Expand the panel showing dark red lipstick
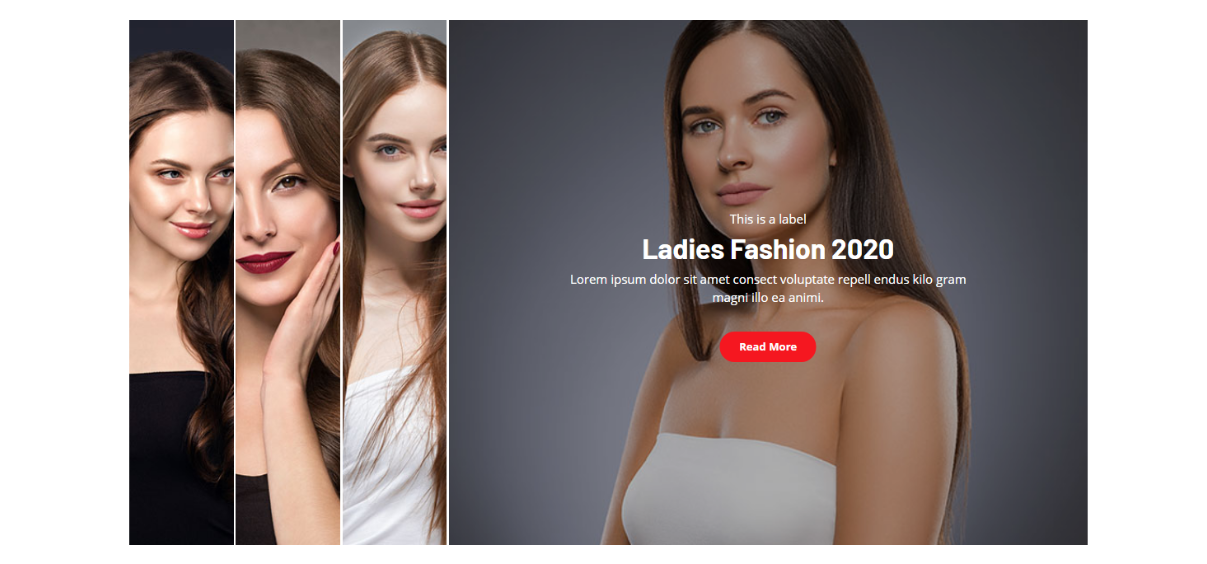Viewport: 1207px width, 564px height. pyautogui.click(x=288, y=282)
